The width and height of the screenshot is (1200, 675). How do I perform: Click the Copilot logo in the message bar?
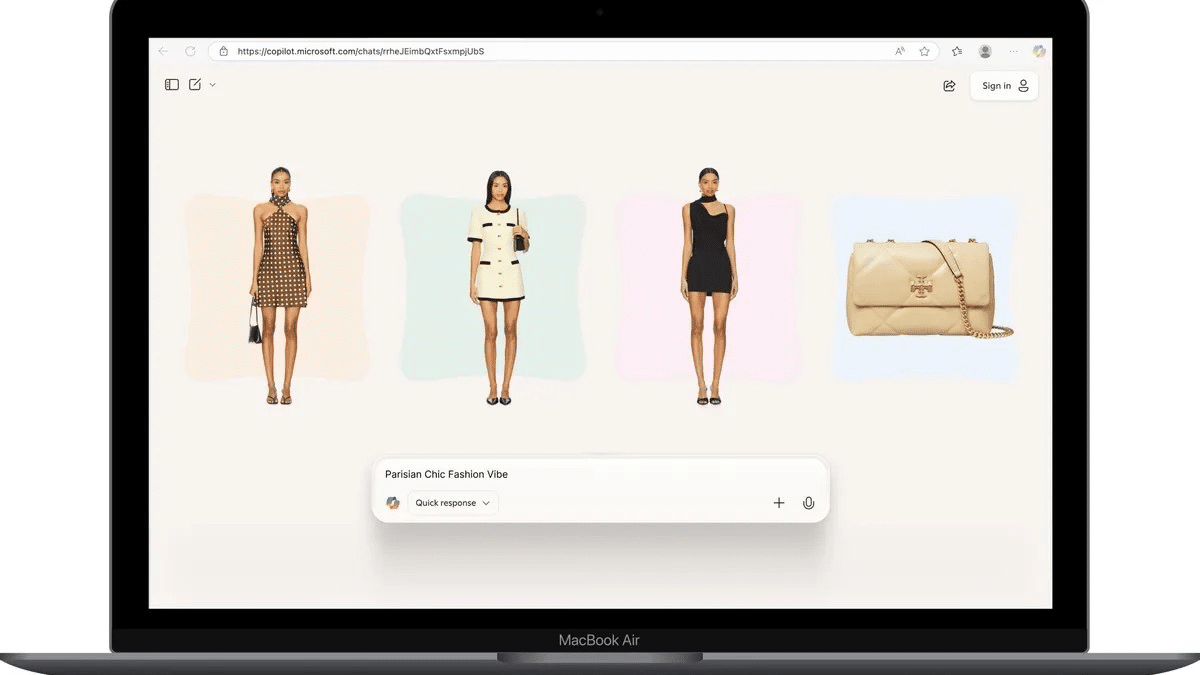pyautogui.click(x=393, y=502)
